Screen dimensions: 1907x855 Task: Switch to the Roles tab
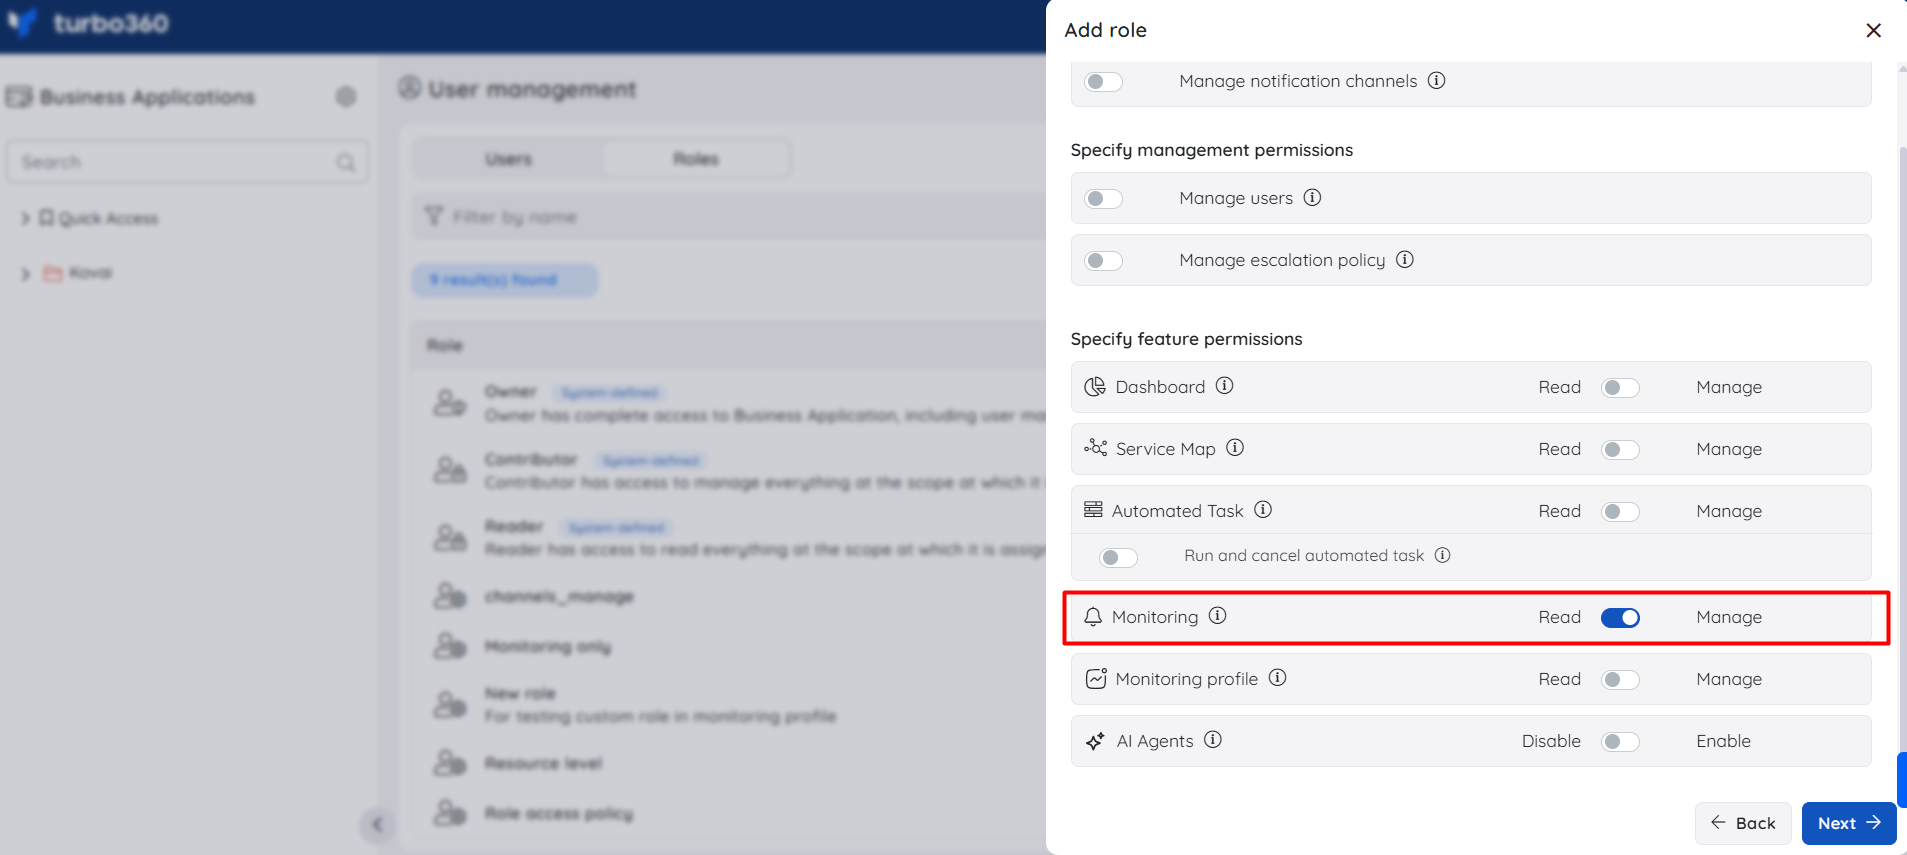pyautogui.click(x=696, y=159)
